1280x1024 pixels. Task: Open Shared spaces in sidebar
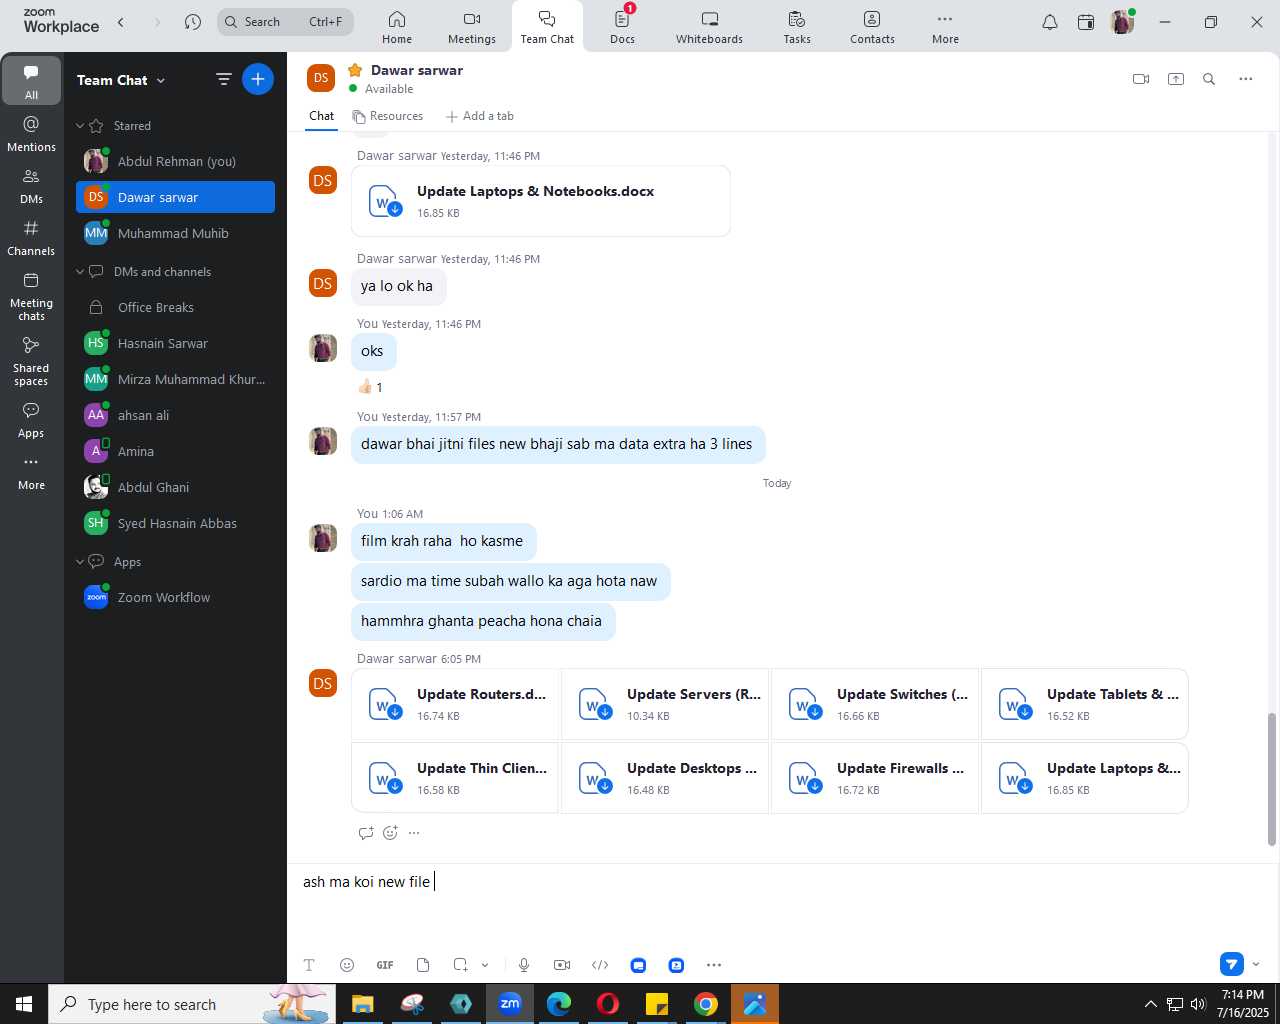tap(31, 361)
